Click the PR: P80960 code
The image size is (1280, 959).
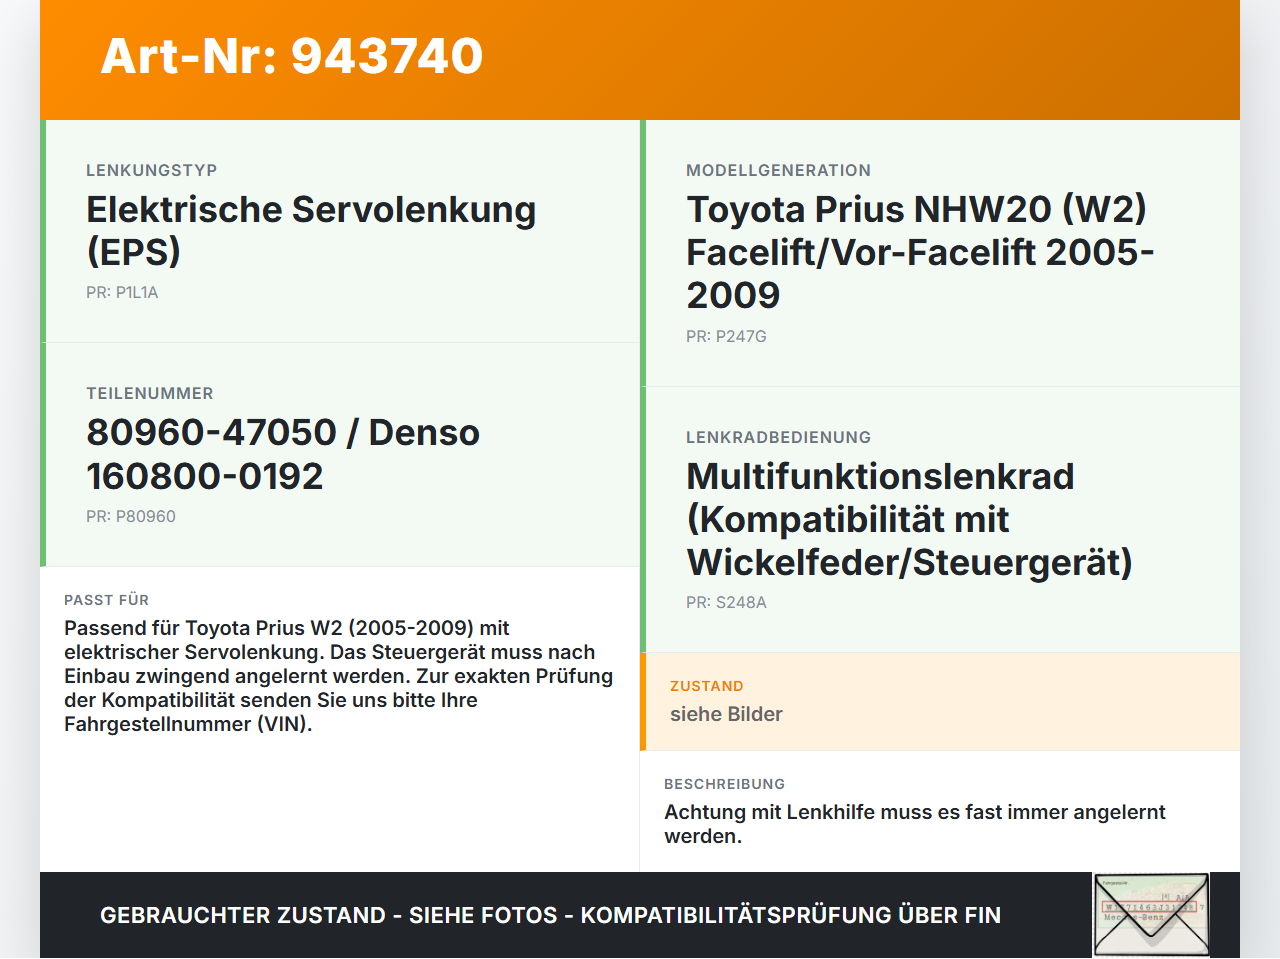[x=131, y=516]
